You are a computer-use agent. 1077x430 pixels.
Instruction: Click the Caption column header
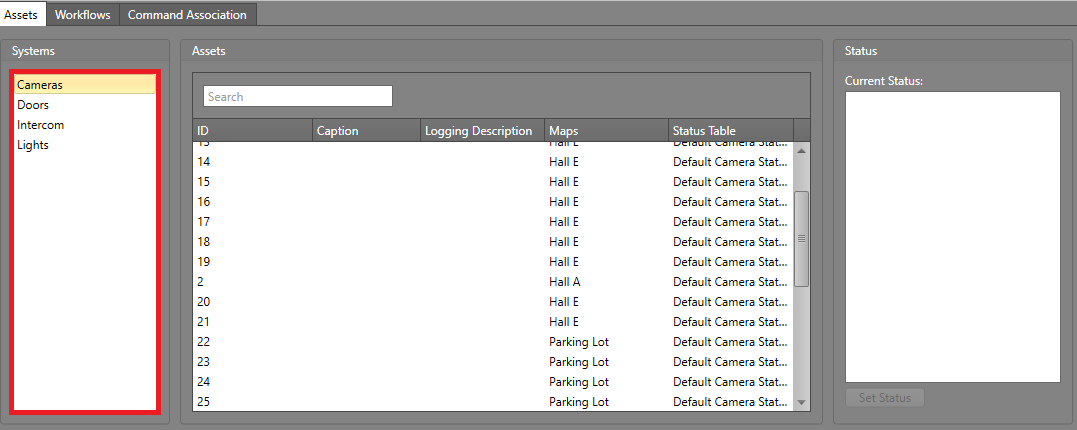366,131
